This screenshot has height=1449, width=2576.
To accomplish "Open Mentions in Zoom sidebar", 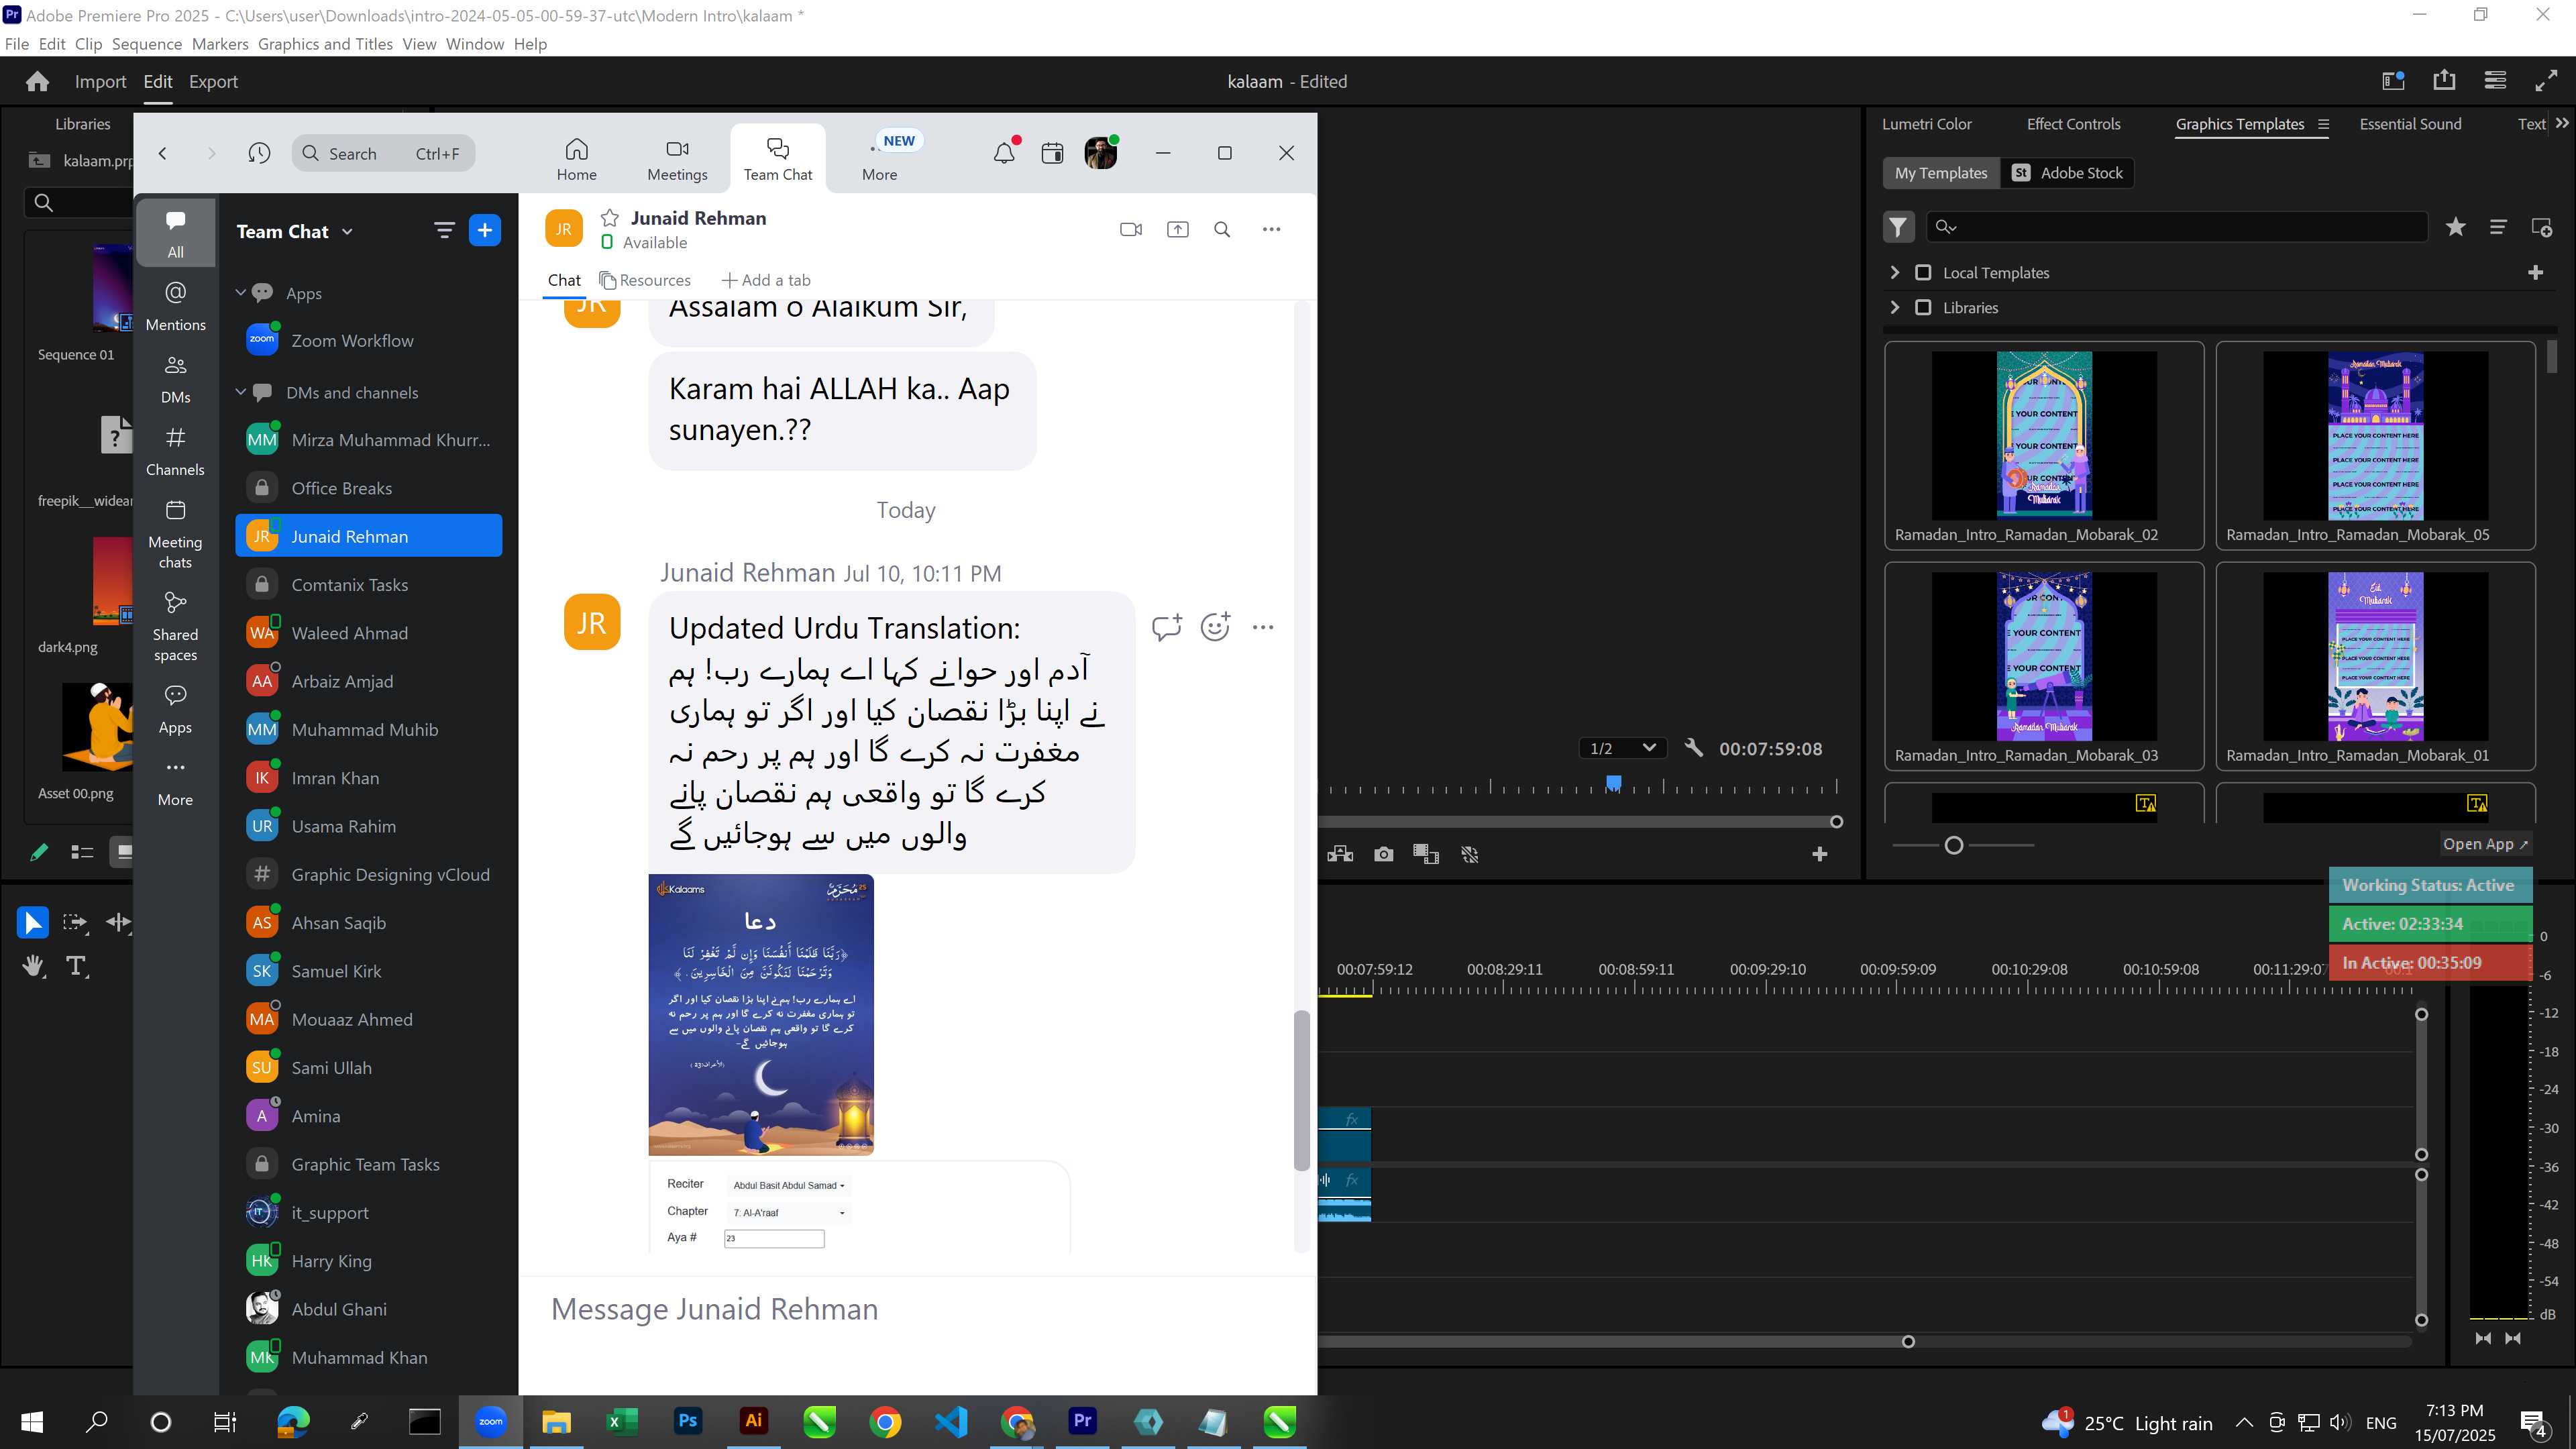I will [x=175, y=306].
